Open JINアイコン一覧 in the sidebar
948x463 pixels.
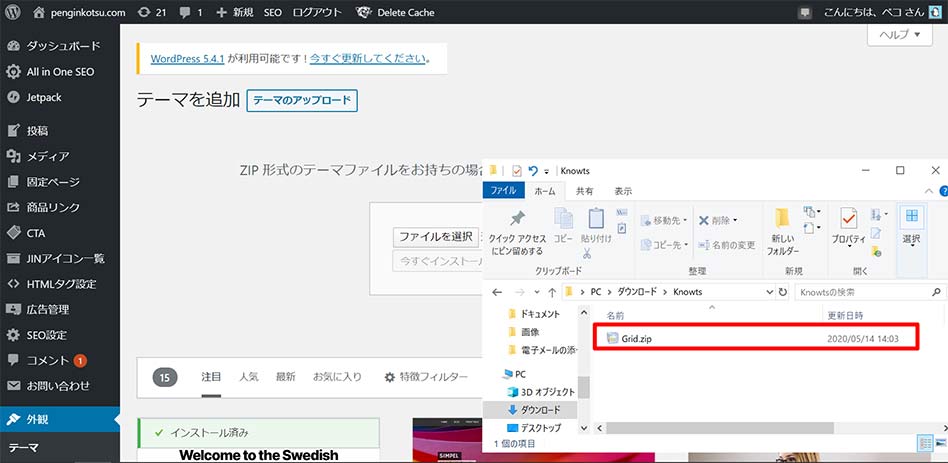[x=60, y=258]
